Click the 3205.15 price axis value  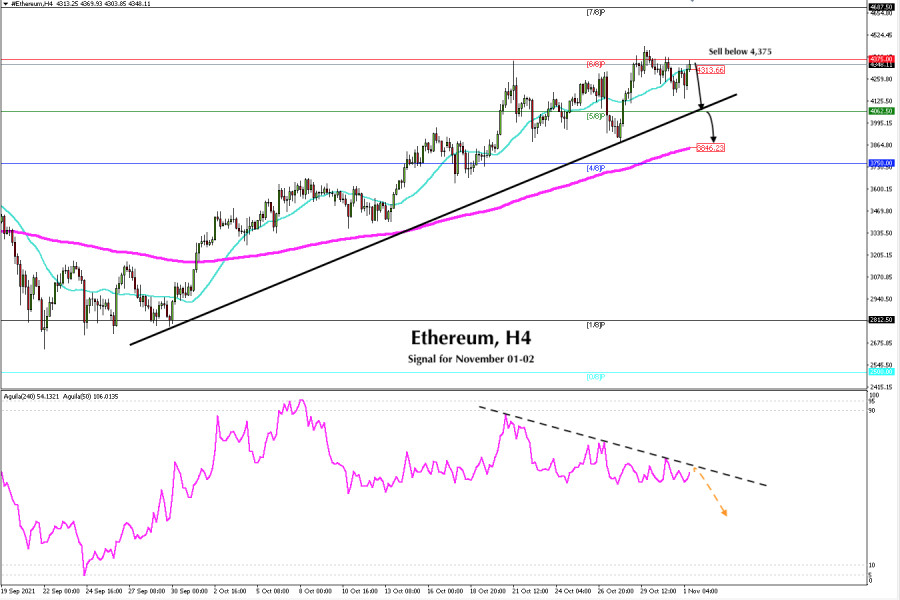tap(881, 255)
